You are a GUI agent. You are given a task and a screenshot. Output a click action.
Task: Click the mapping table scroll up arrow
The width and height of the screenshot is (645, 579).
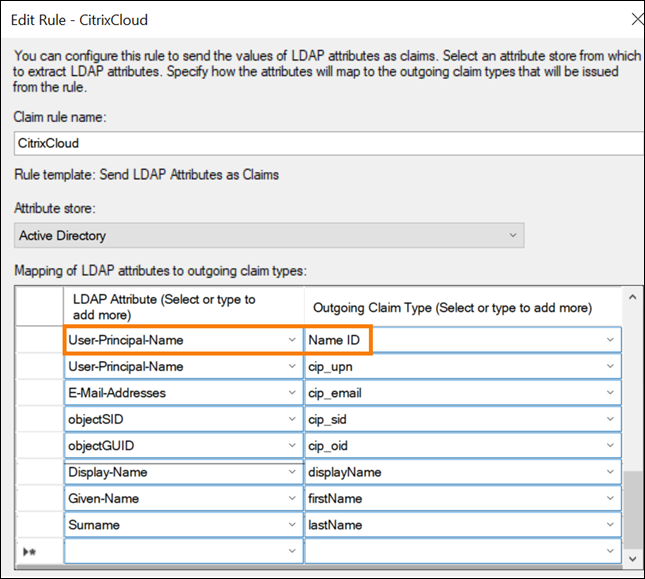click(633, 297)
